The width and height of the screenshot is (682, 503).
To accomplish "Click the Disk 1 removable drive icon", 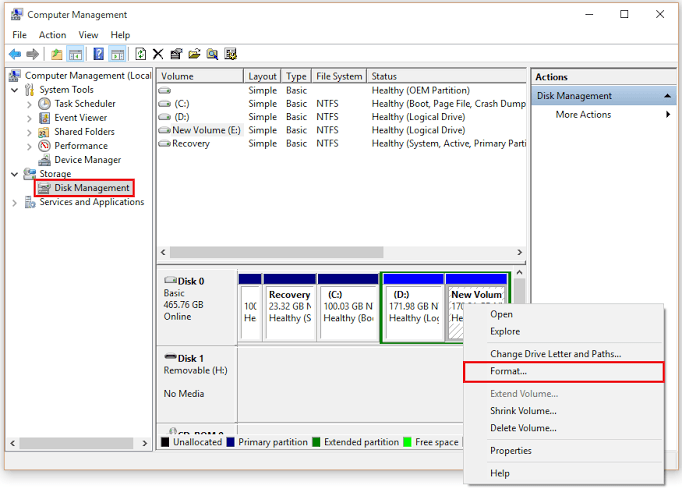I will click(170, 357).
